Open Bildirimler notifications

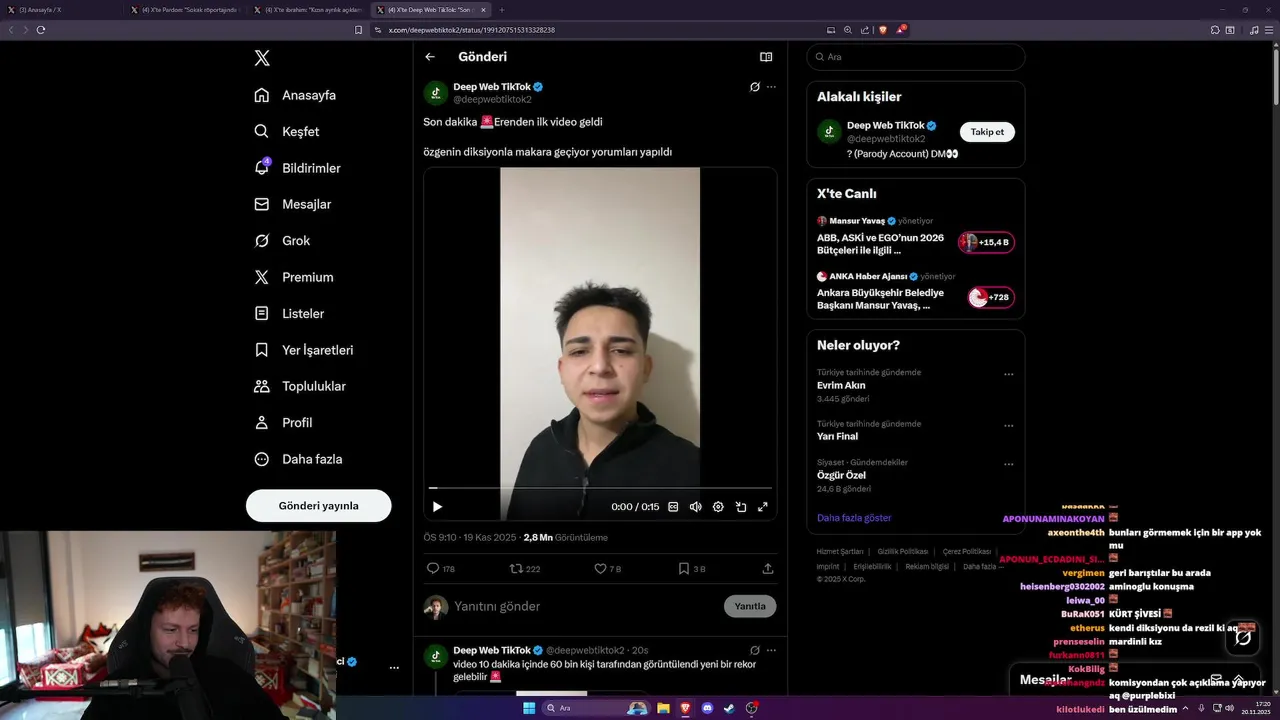(298, 168)
